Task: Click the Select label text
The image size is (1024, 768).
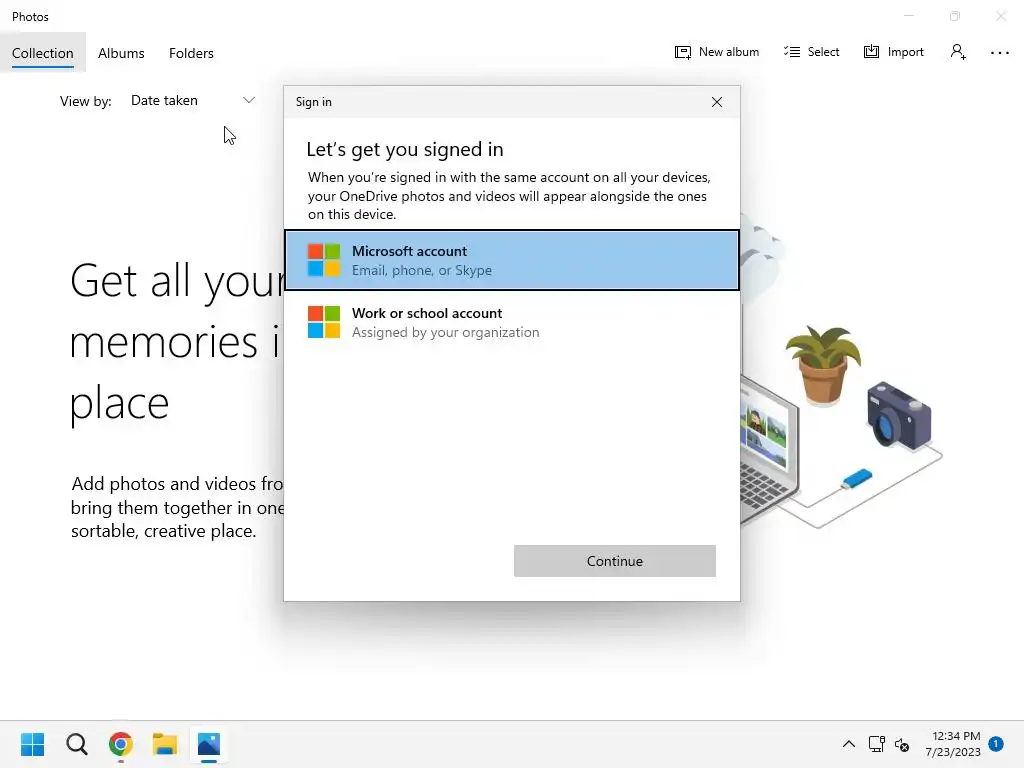Action: pyautogui.click(x=823, y=52)
